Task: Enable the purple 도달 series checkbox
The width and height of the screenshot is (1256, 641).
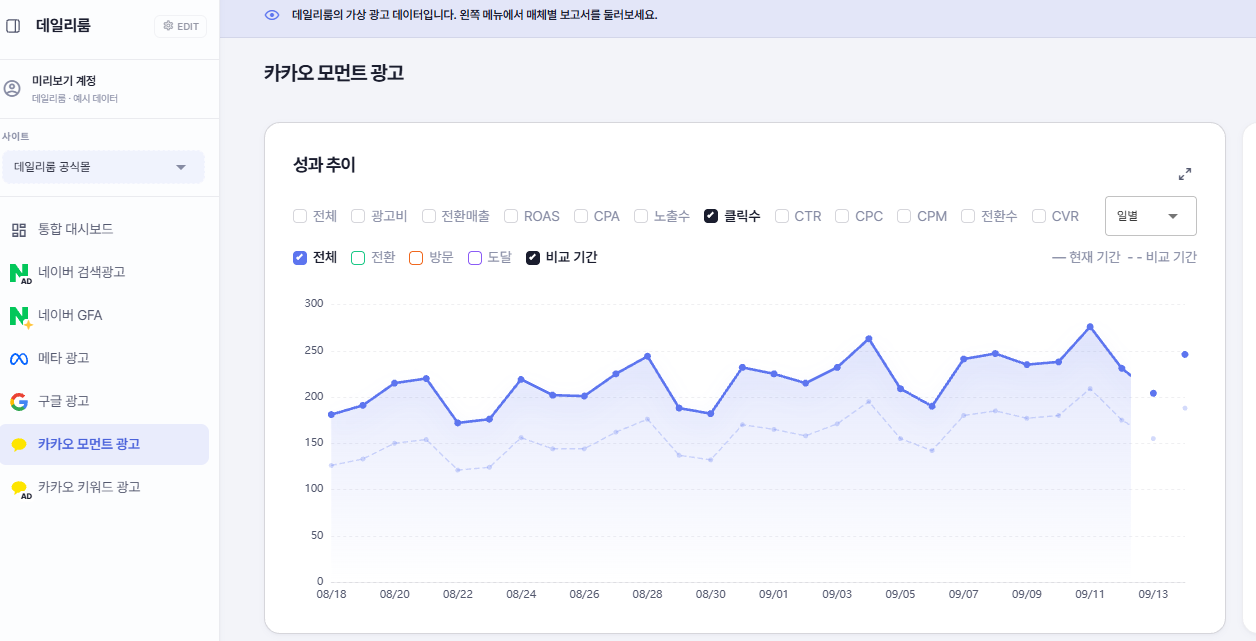Action: coord(475,257)
